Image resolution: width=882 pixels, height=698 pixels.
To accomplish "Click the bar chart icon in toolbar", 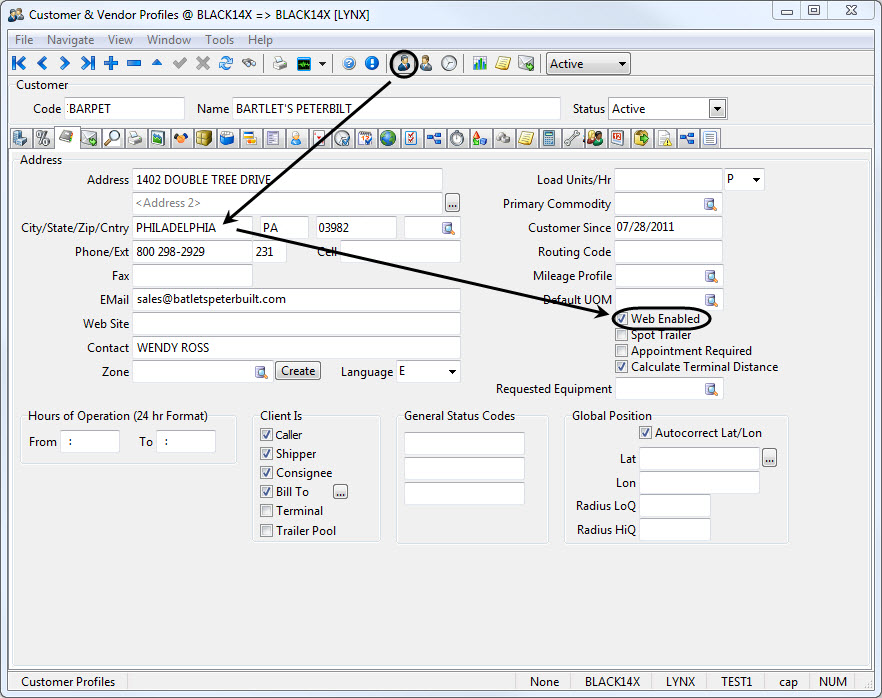I will coord(480,63).
